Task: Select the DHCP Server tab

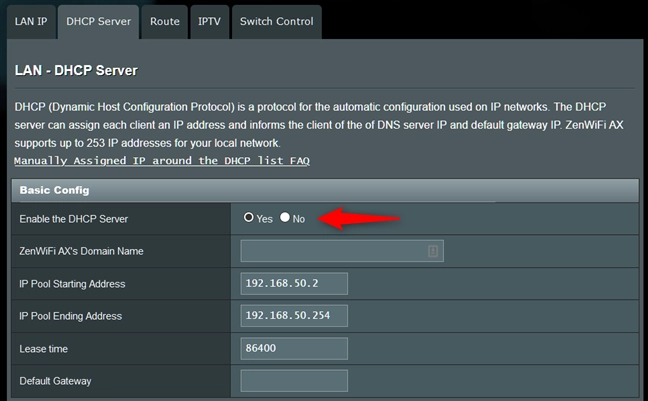Action: (98, 22)
